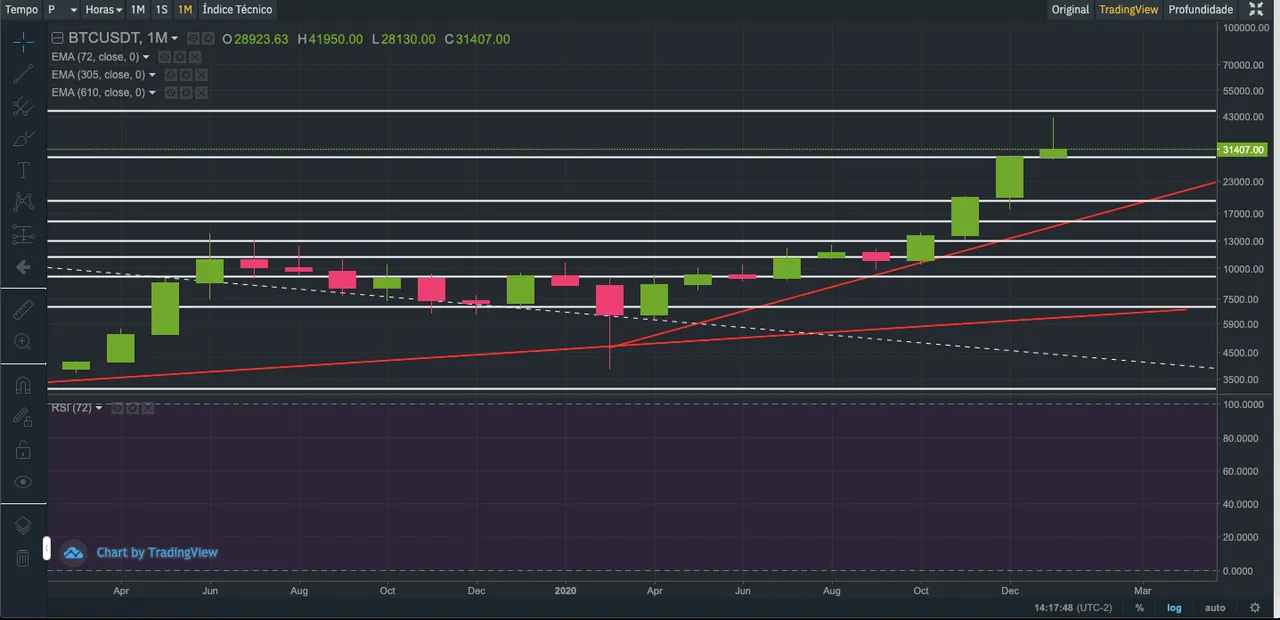Select the crosshair cursor tool

(23, 42)
